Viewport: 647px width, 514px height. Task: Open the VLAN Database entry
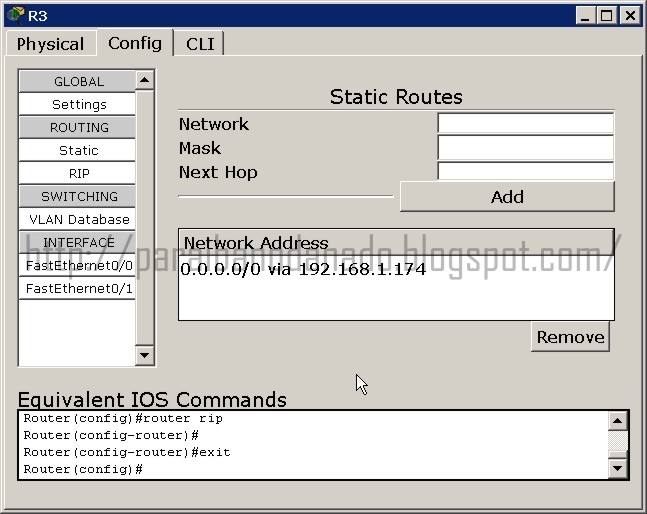(x=77, y=219)
